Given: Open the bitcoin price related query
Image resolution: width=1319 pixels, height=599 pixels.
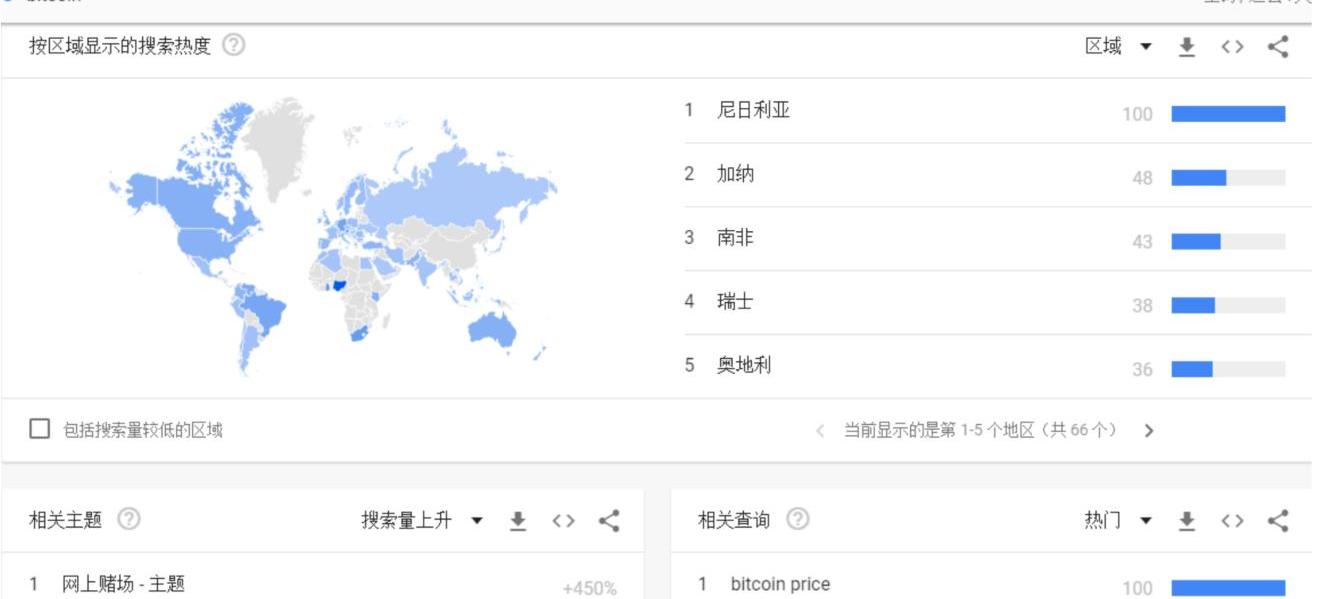Looking at the screenshot, I should click(779, 585).
